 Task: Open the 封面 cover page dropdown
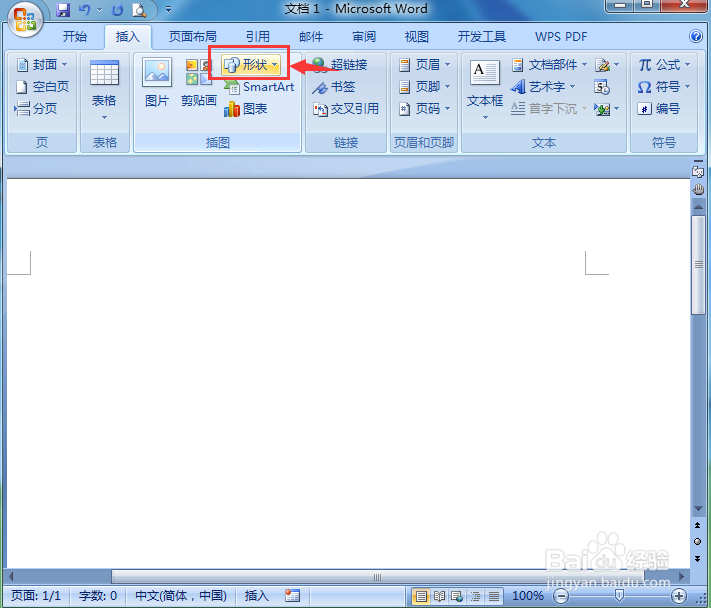42,64
